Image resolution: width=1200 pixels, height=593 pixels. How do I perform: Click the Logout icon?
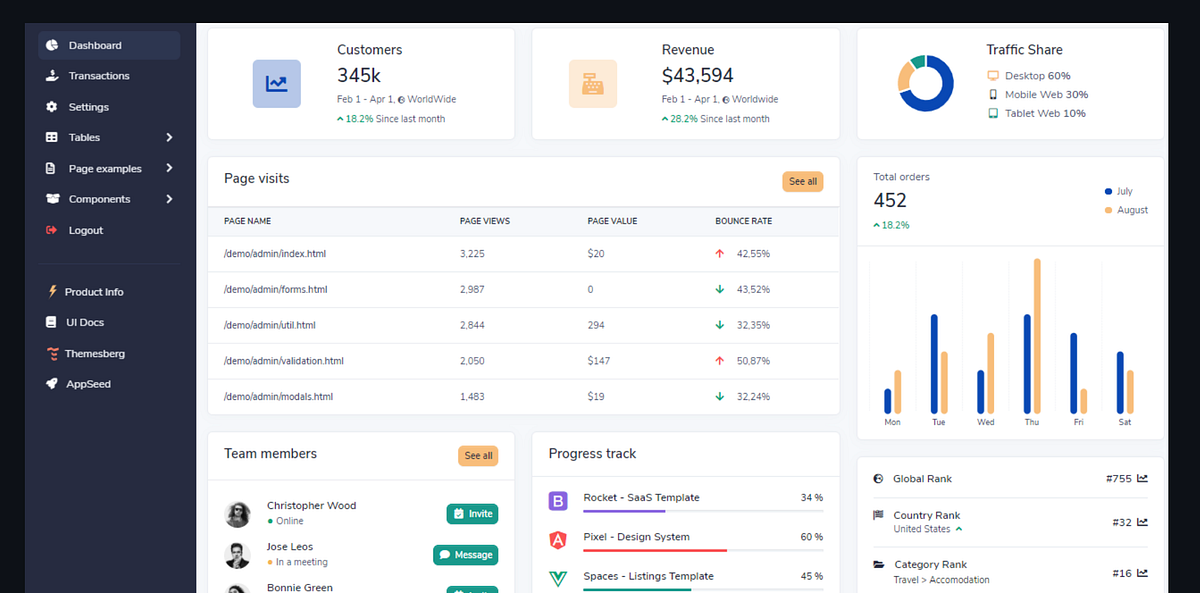point(51,230)
